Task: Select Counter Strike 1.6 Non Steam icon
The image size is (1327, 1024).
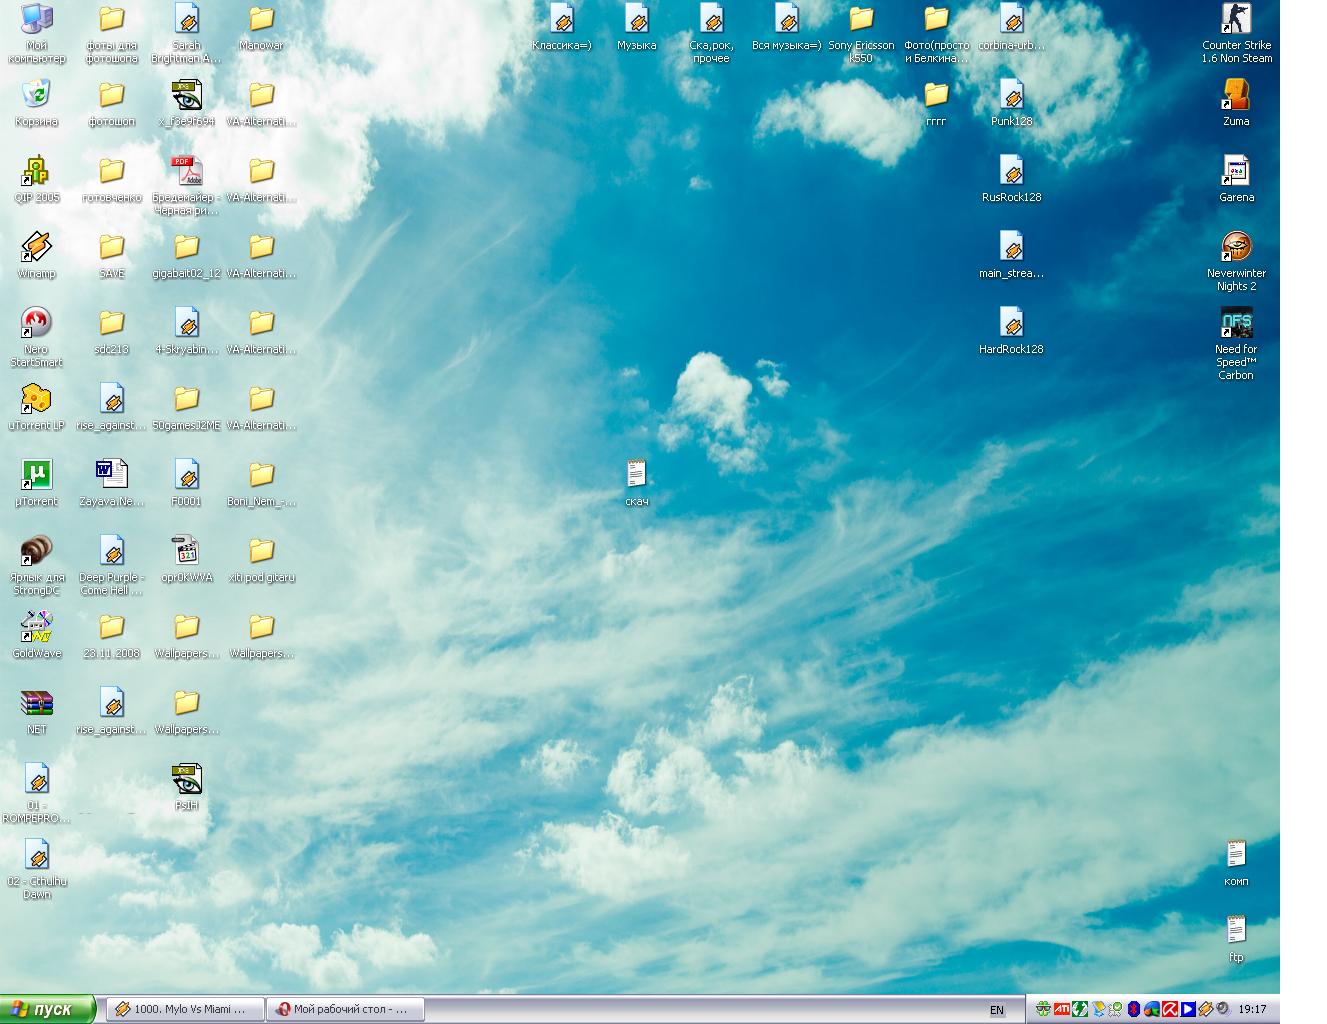Action: tap(1236, 20)
